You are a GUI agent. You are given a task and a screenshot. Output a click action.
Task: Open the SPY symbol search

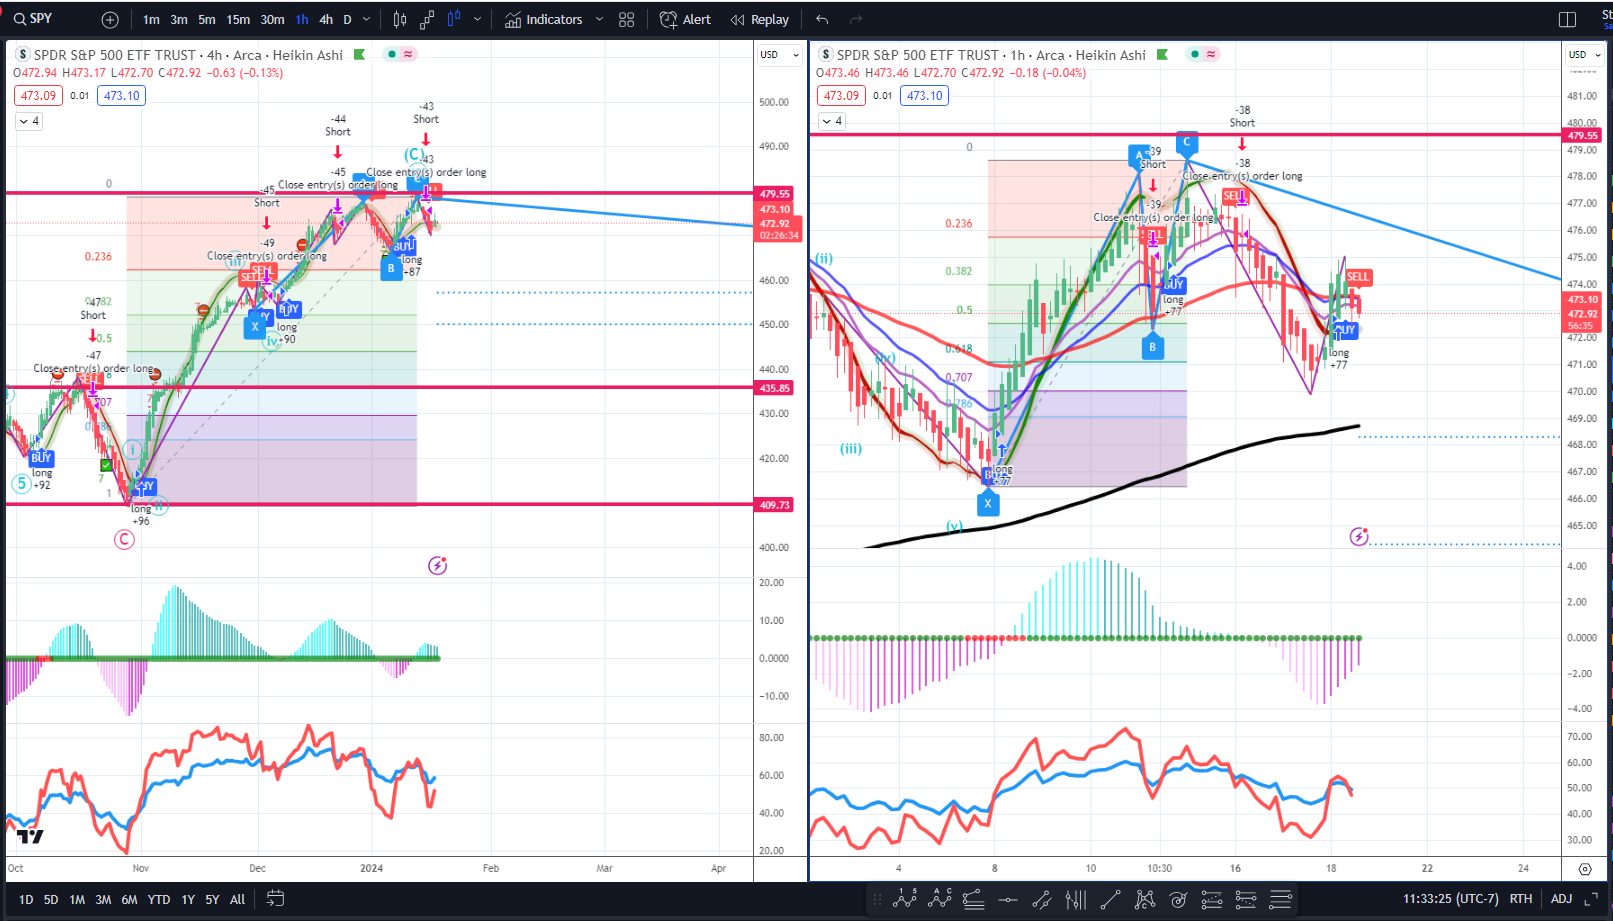(34, 19)
